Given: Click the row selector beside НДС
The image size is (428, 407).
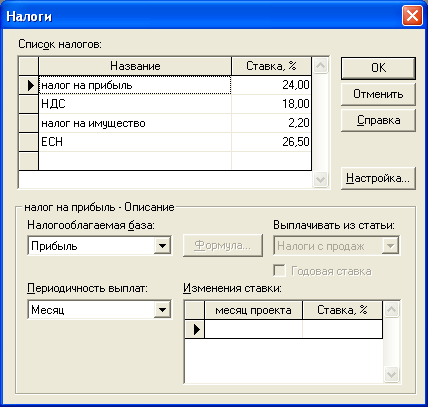Looking at the screenshot, I should pyautogui.click(x=29, y=104).
